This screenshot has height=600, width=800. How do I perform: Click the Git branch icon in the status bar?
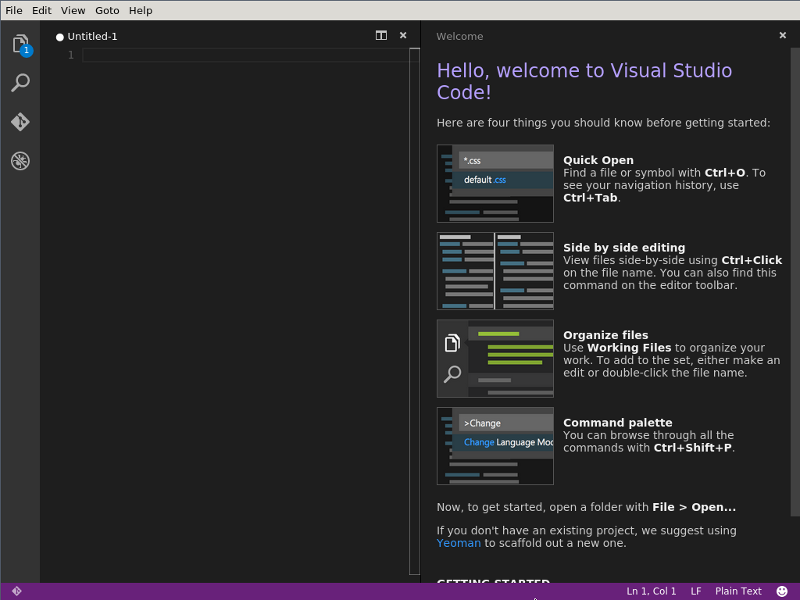[x=15, y=591]
